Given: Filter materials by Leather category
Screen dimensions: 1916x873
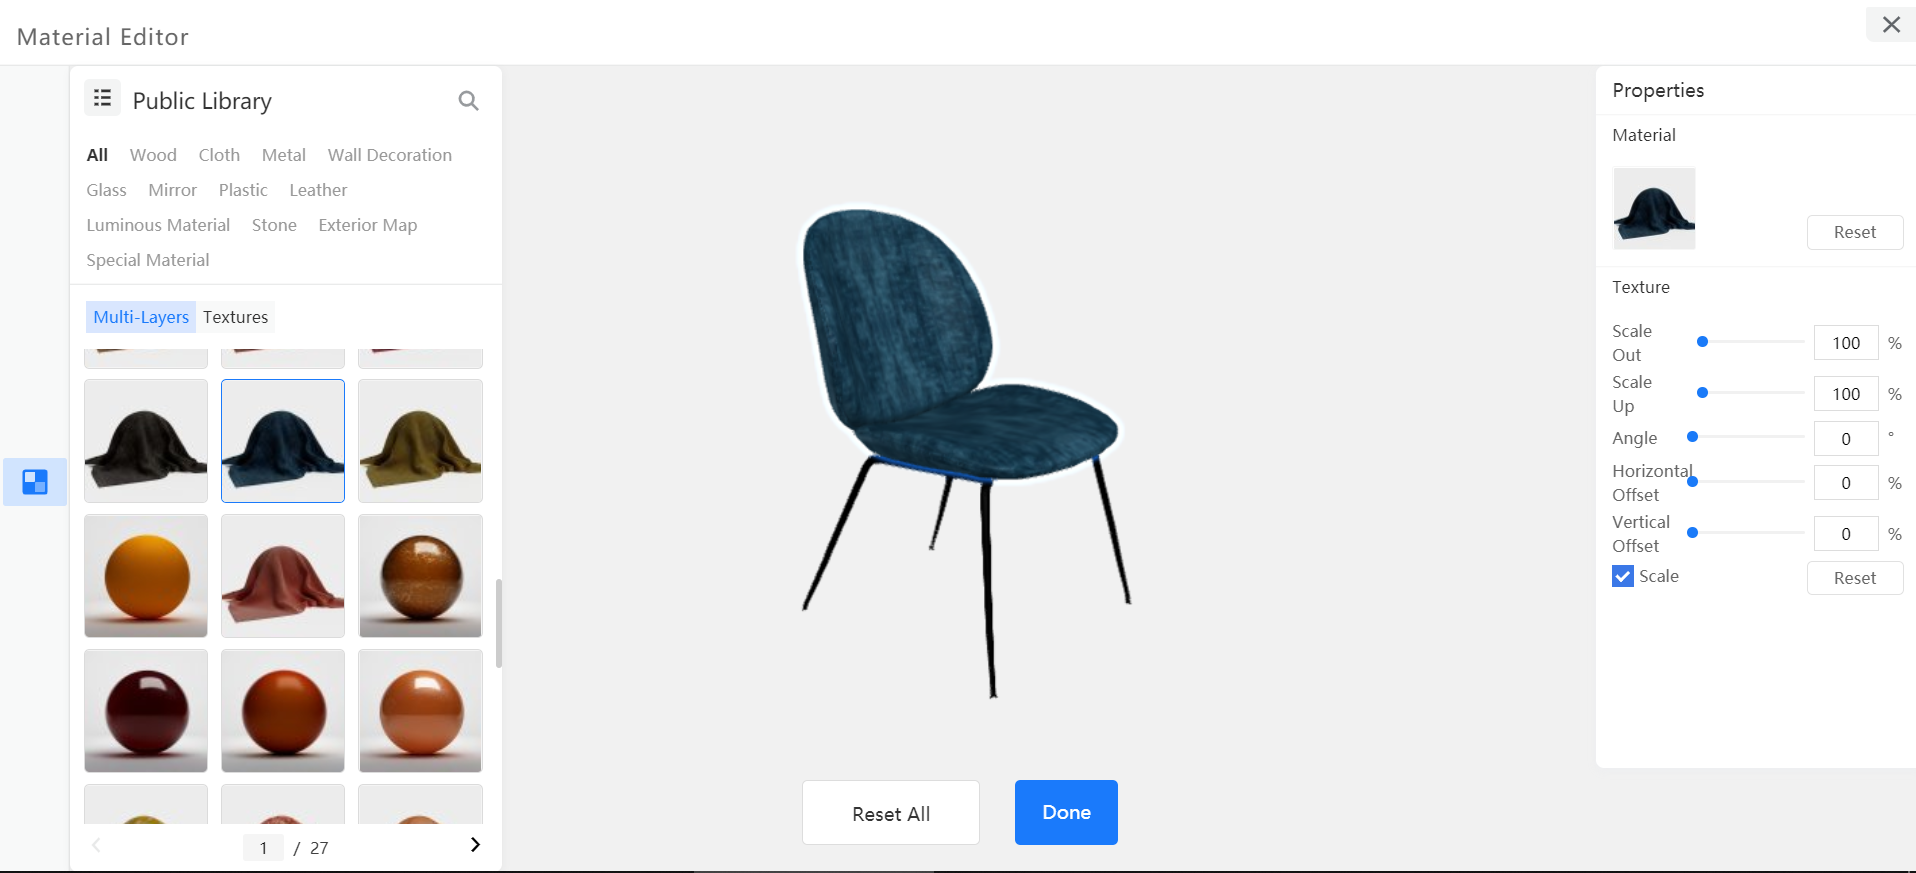Looking at the screenshot, I should [x=318, y=190].
